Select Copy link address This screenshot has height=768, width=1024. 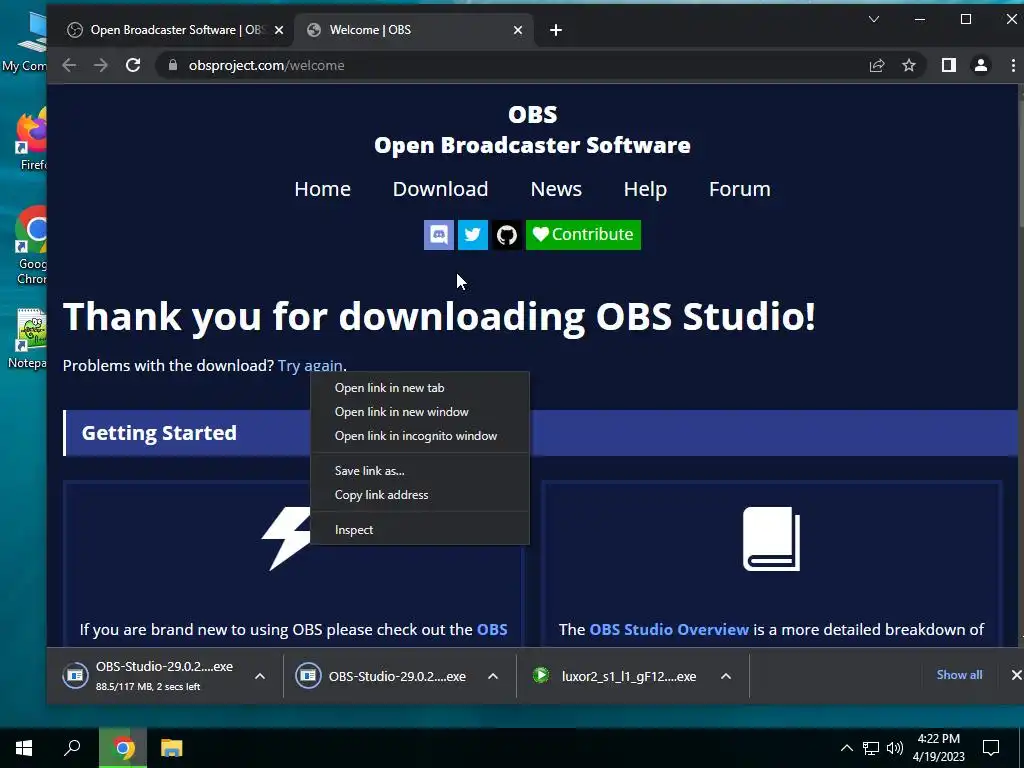click(x=420, y=495)
